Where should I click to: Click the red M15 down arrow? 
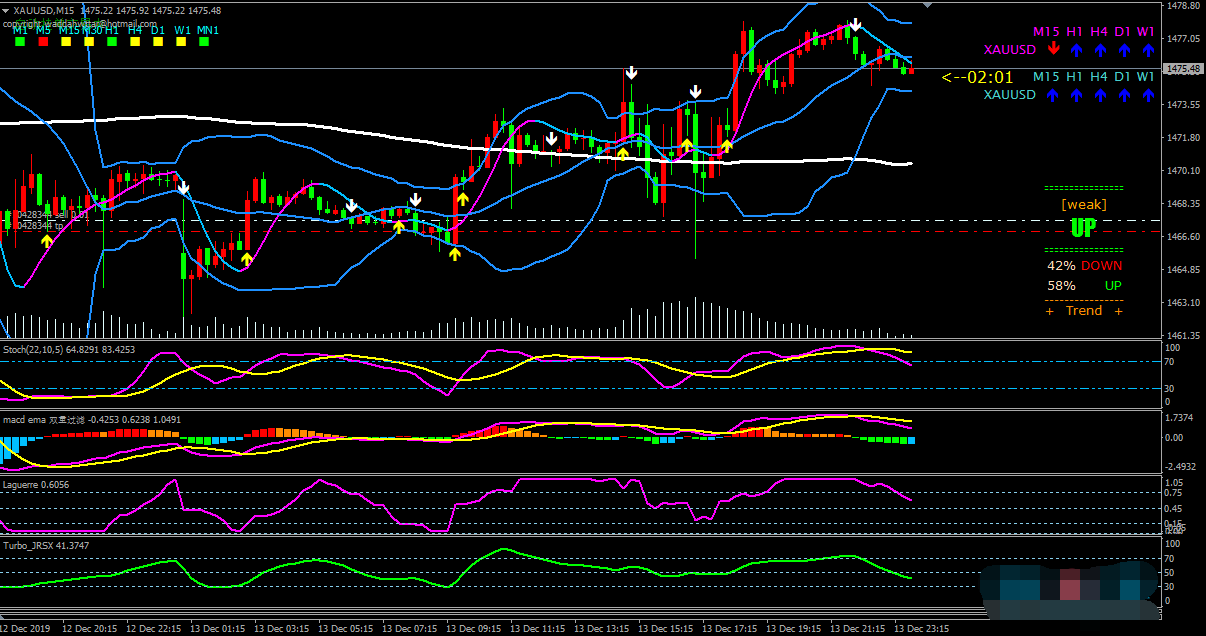tap(1052, 49)
